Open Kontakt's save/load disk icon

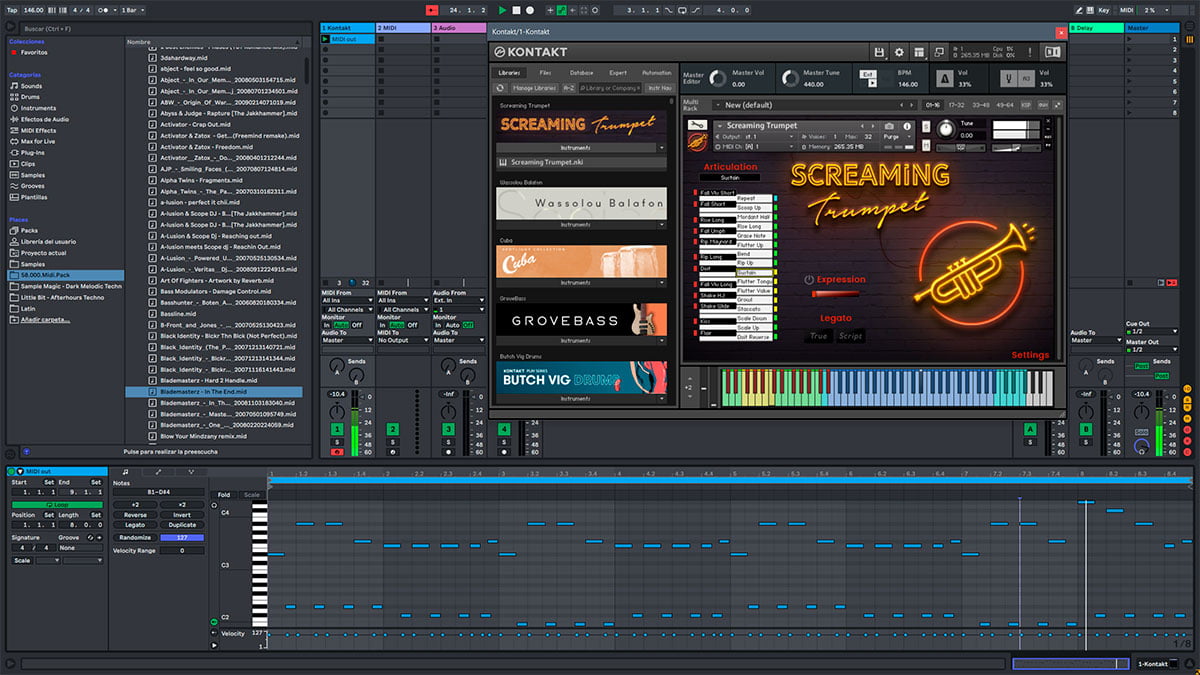tap(879, 52)
